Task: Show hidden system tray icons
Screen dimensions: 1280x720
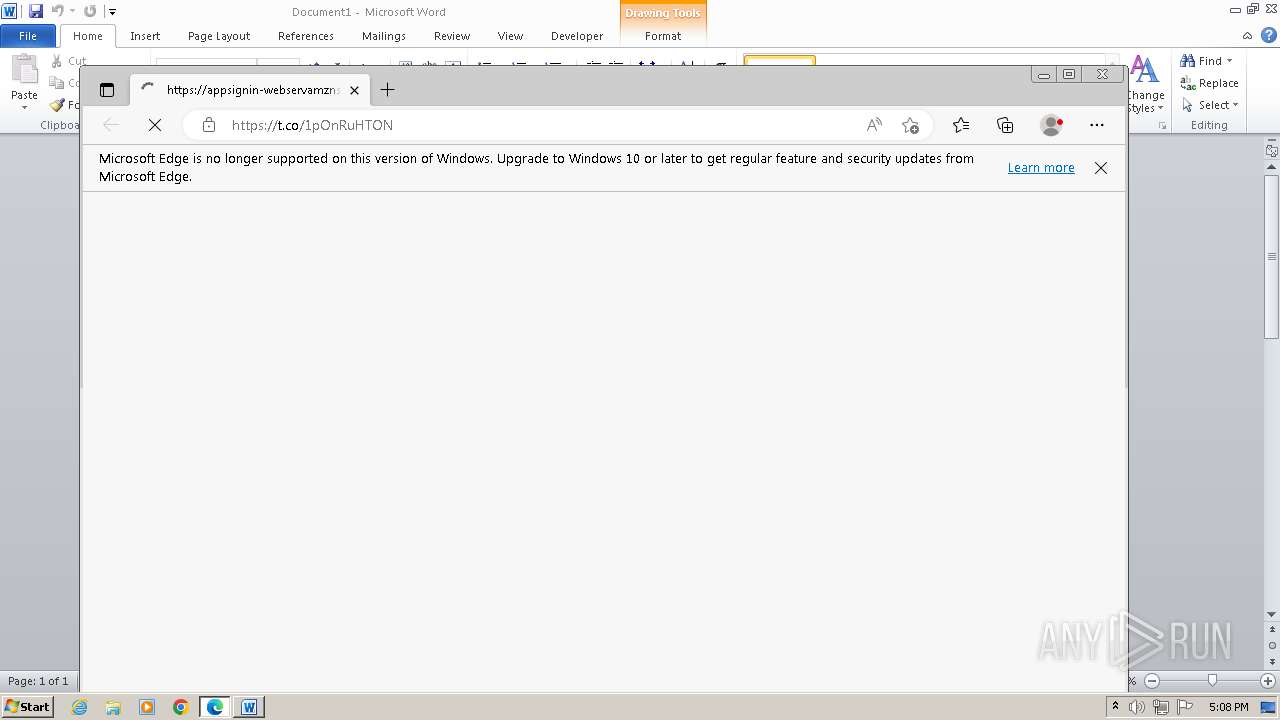Action: pyautogui.click(x=1115, y=706)
